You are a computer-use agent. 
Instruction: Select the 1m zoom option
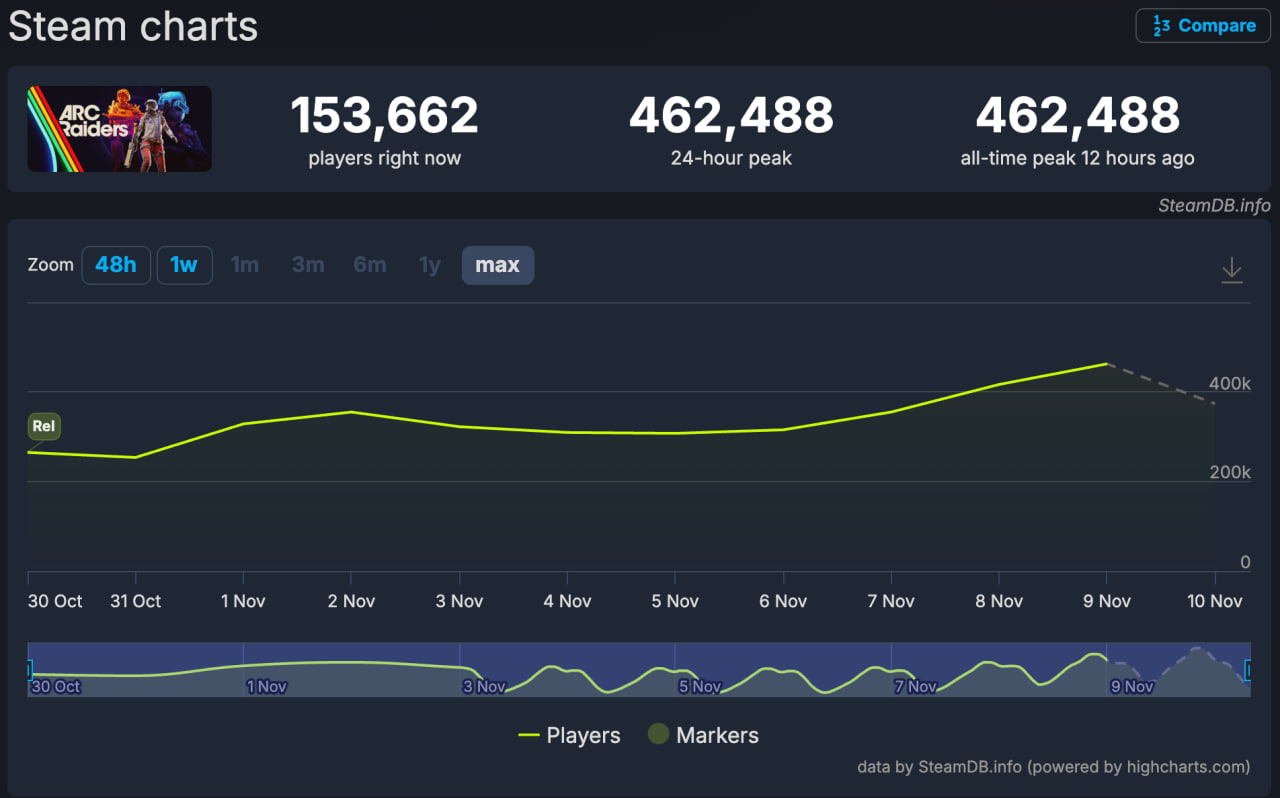click(x=245, y=265)
